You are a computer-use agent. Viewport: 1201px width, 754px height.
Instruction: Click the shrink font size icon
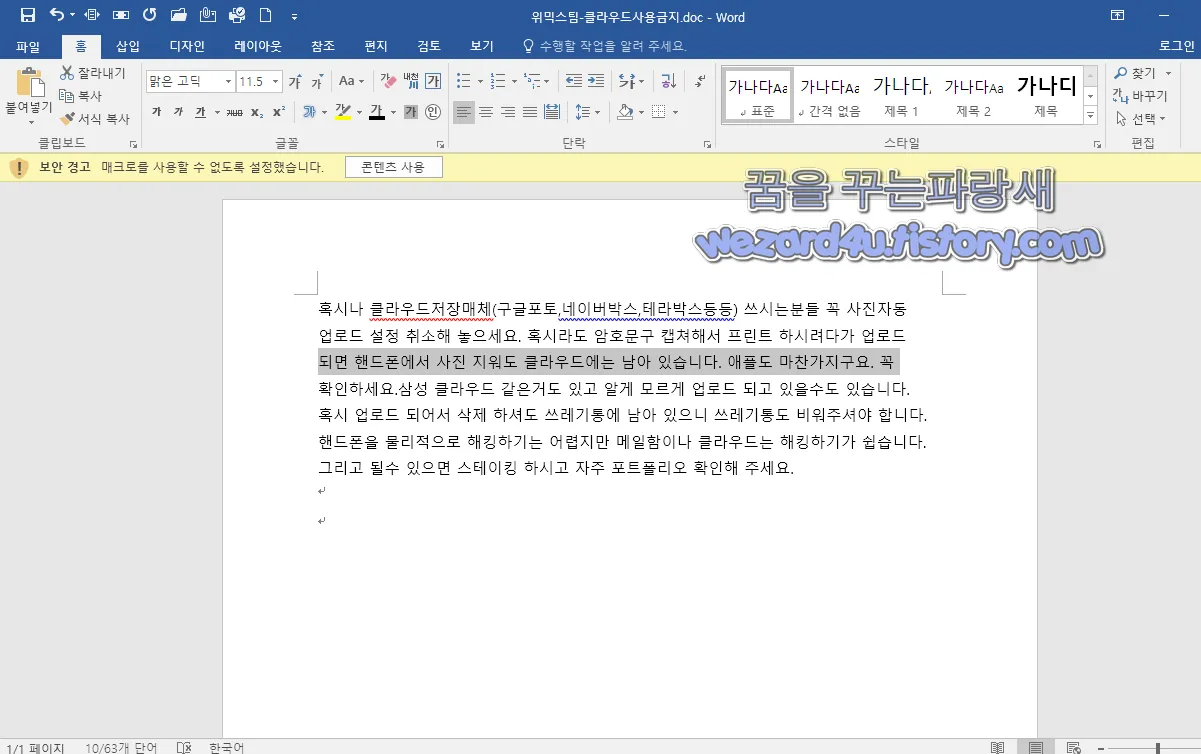[x=317, y=81]
